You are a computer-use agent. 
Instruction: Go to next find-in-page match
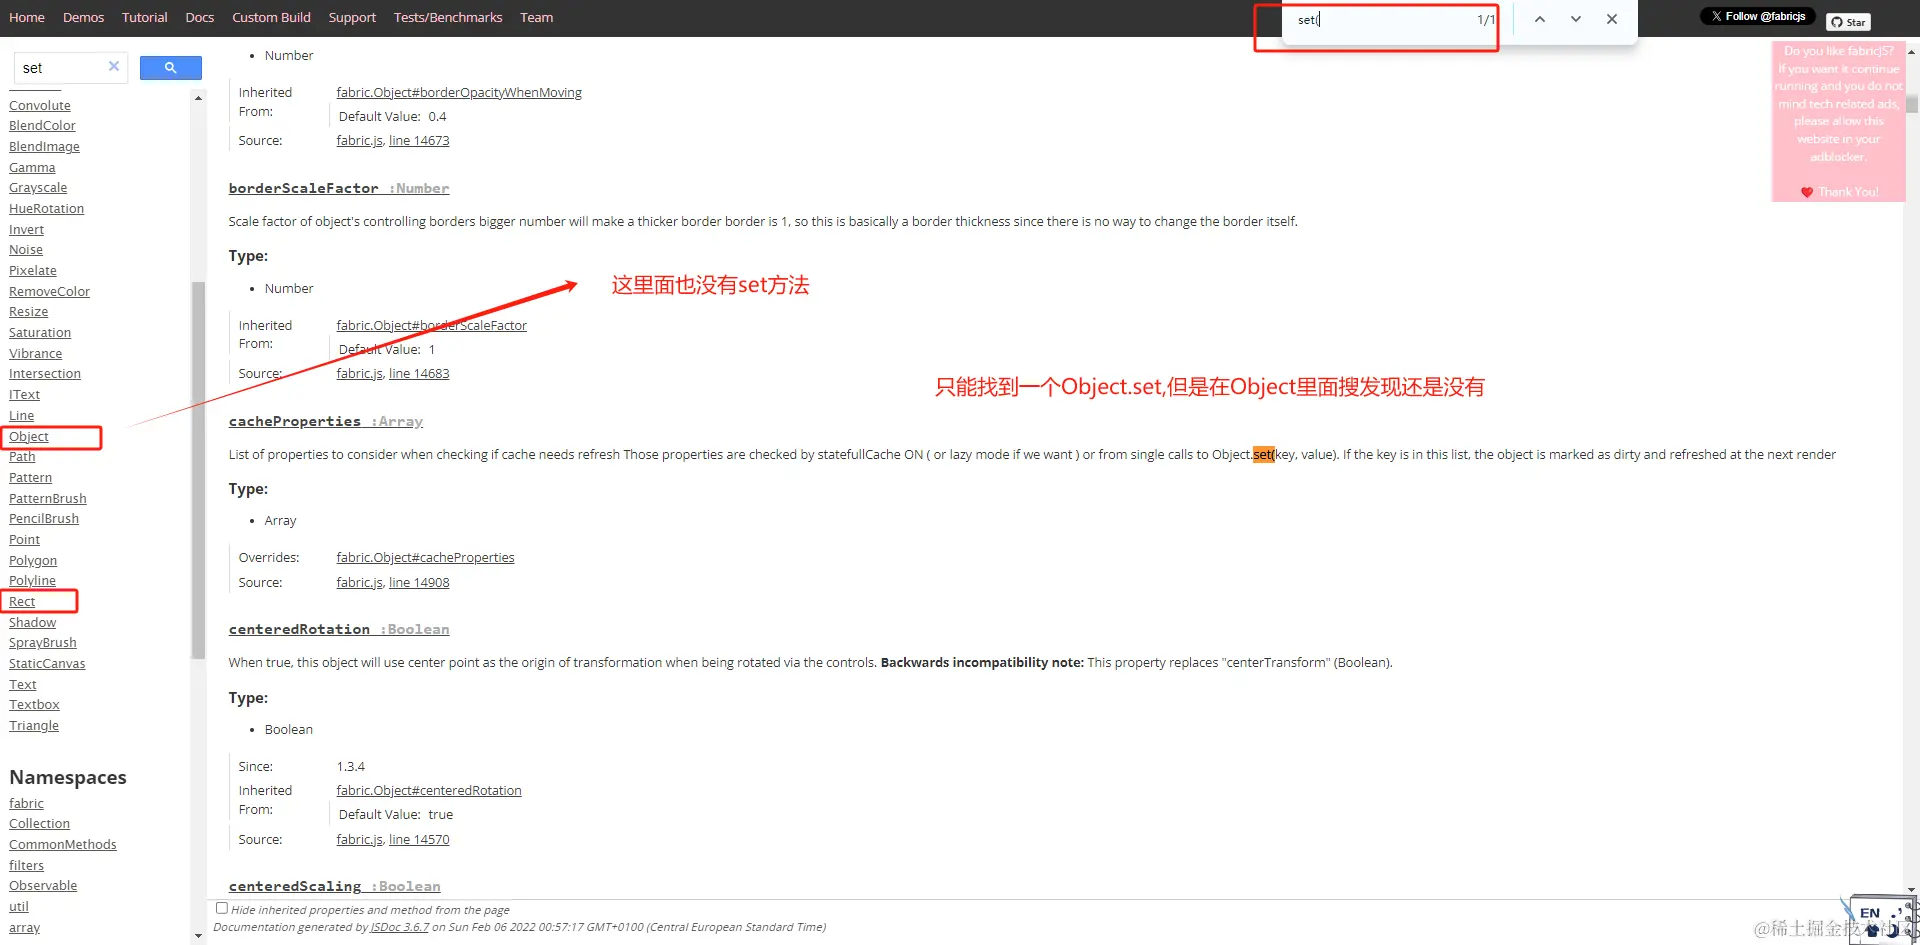click(x=1576, y=19)
